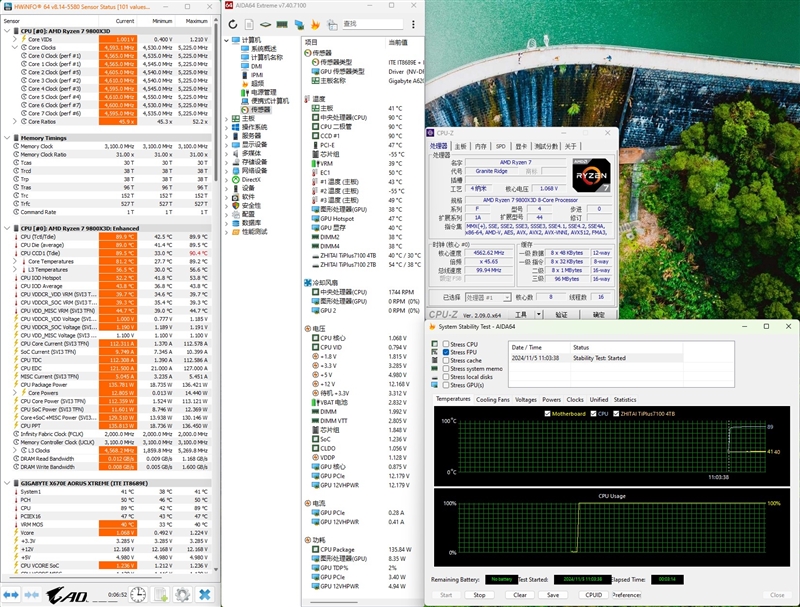The image size is (800, 607).
Task: Select 传感器 item in AIDA64 tree
Action: (x=260, y=110)
